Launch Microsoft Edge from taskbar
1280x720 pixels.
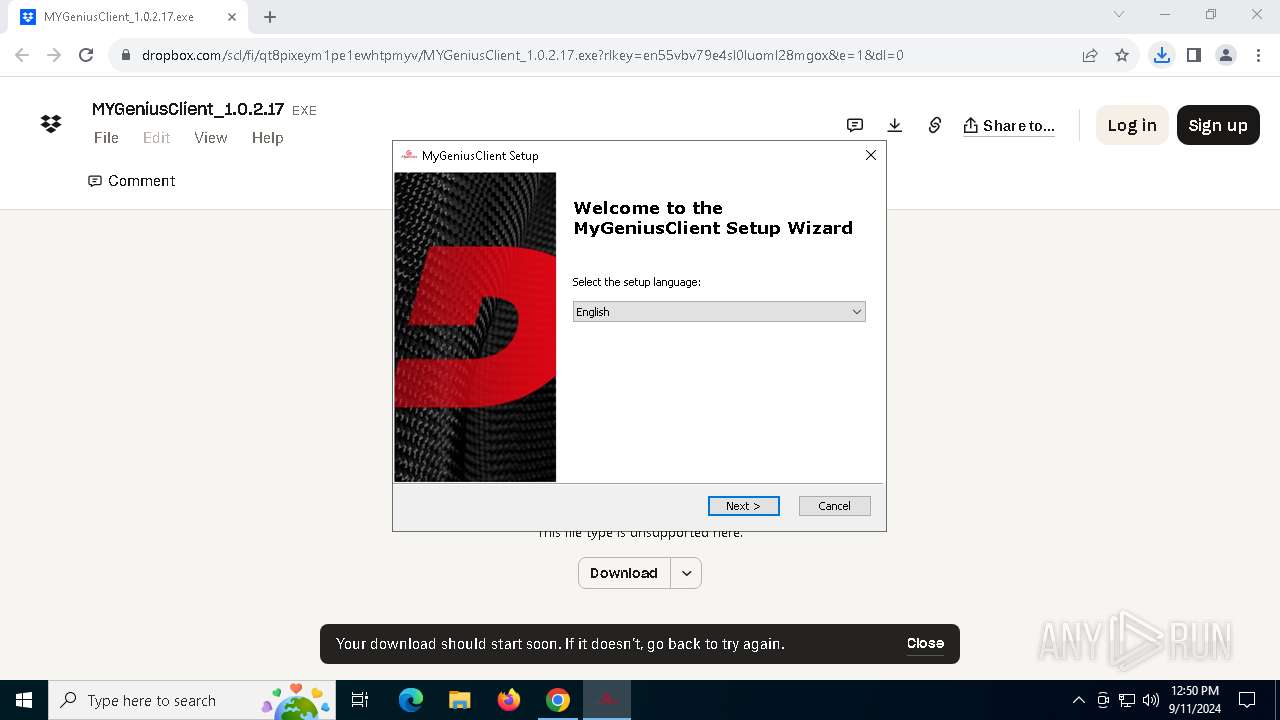click(x=411, y=700)
